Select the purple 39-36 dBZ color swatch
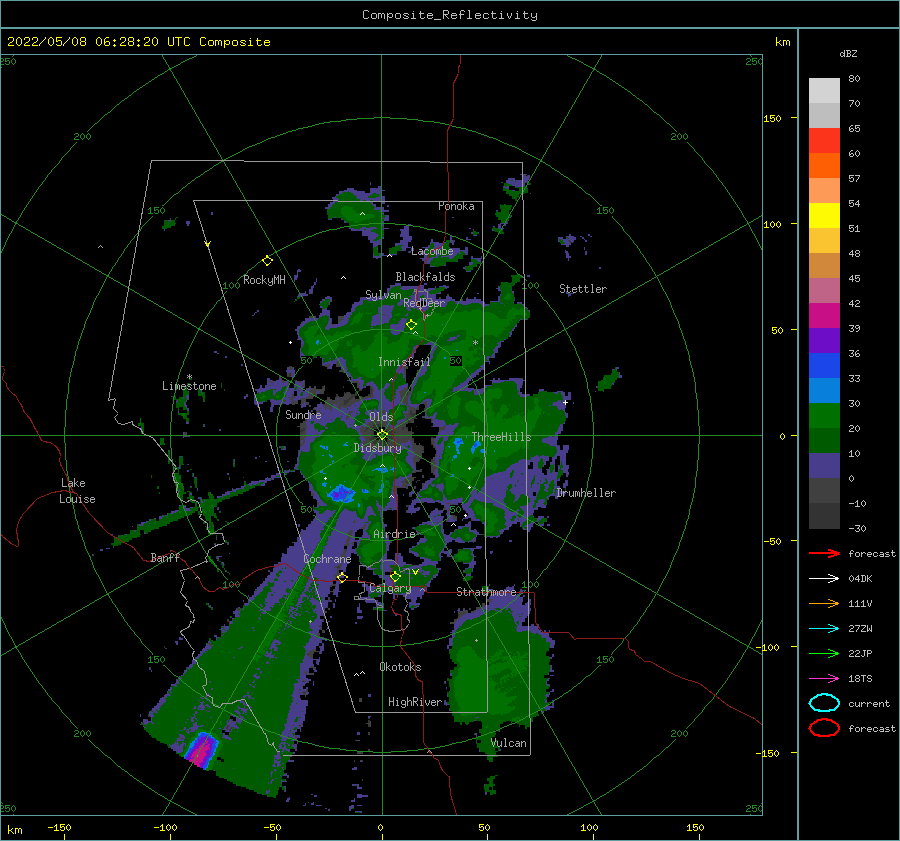 click(824, 340)
